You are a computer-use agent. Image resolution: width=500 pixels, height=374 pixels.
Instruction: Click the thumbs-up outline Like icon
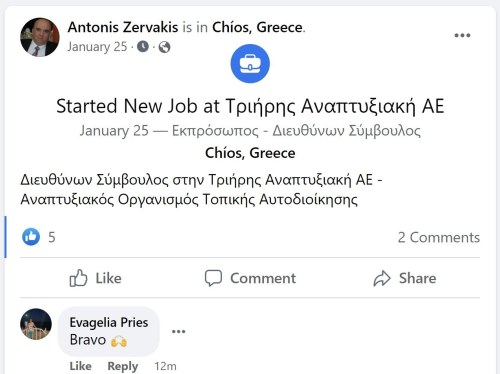(78, 278)
